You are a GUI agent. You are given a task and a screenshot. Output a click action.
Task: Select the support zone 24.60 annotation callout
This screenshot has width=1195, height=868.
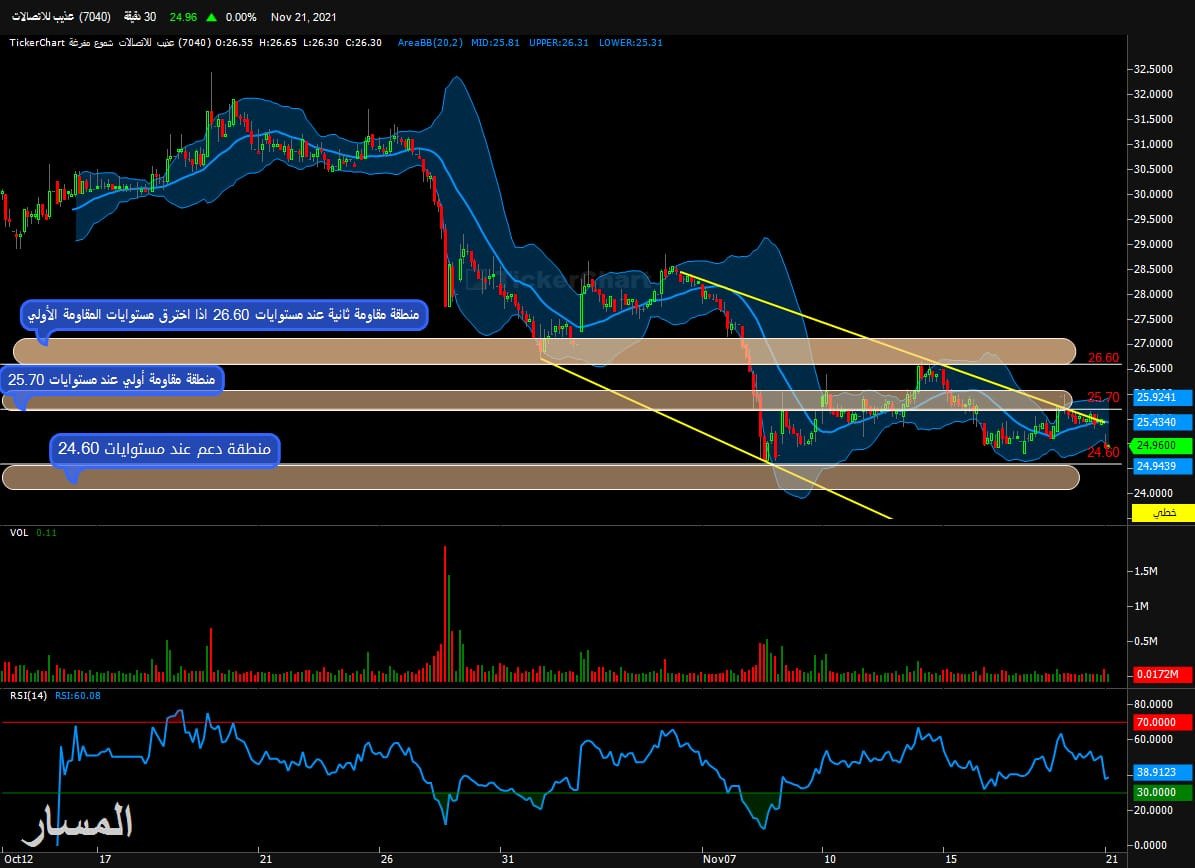pyautogui.click(x=165, y=449)
